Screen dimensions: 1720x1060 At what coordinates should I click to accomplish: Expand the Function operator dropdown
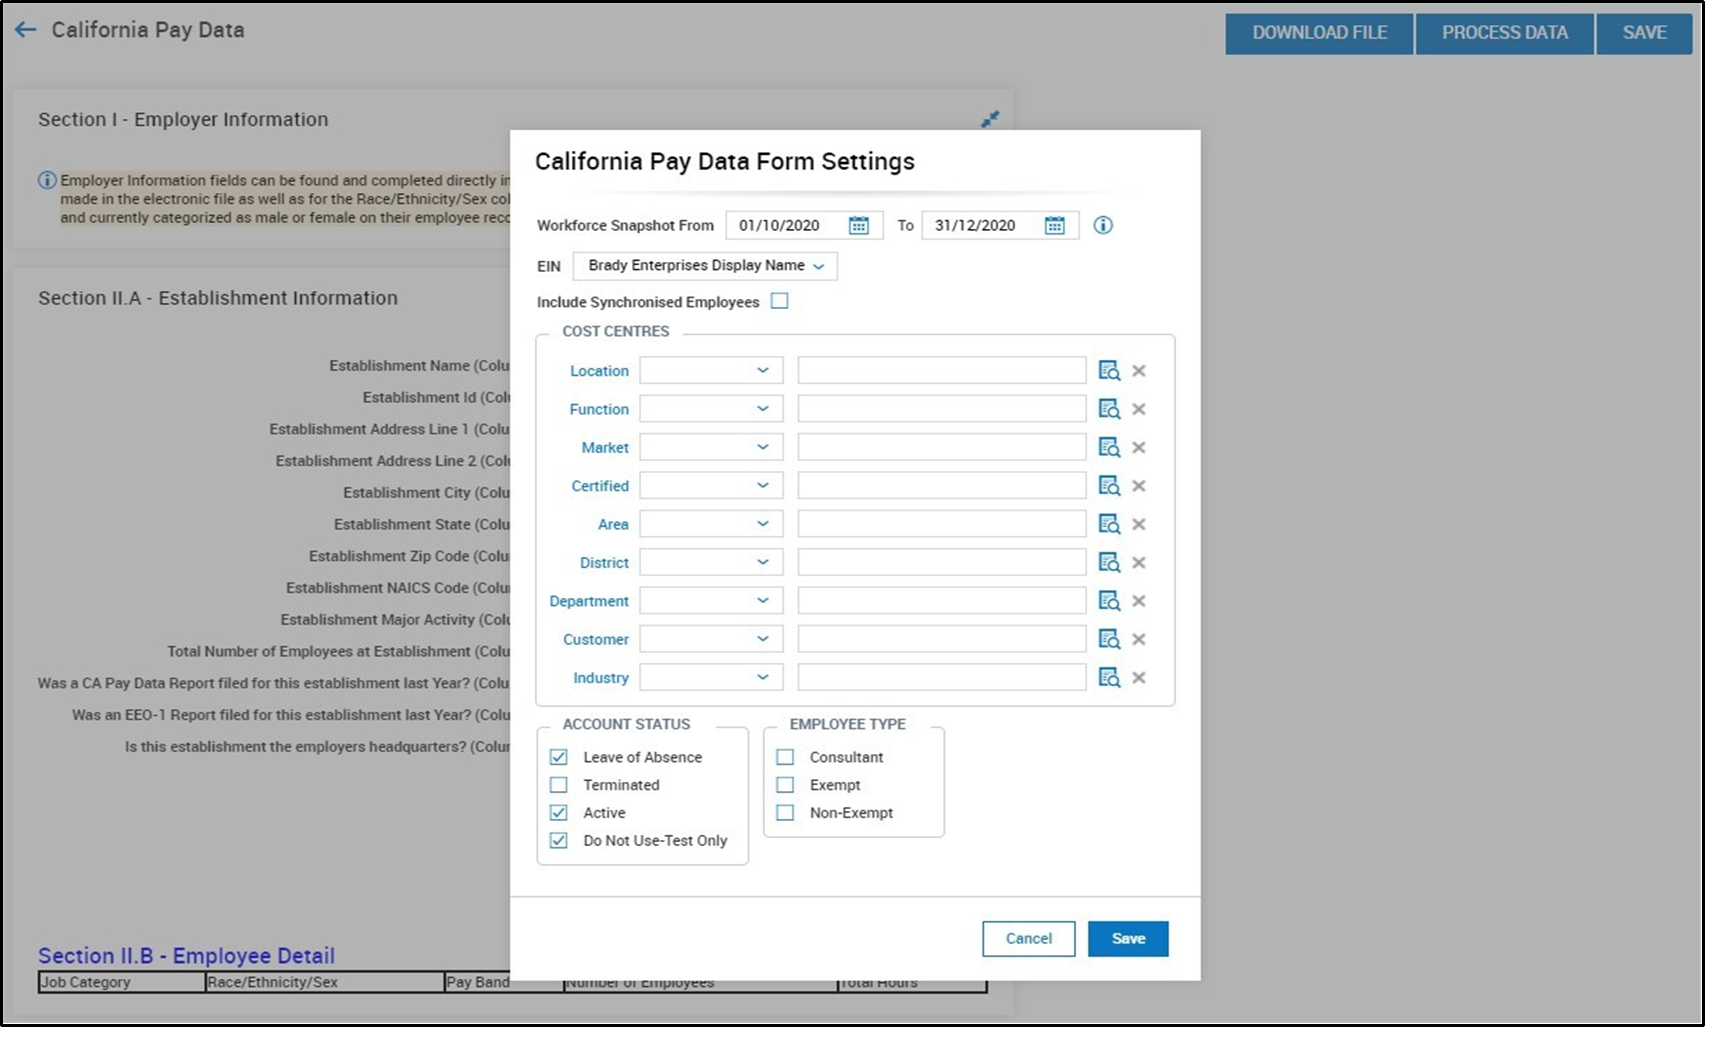[711, 409]
